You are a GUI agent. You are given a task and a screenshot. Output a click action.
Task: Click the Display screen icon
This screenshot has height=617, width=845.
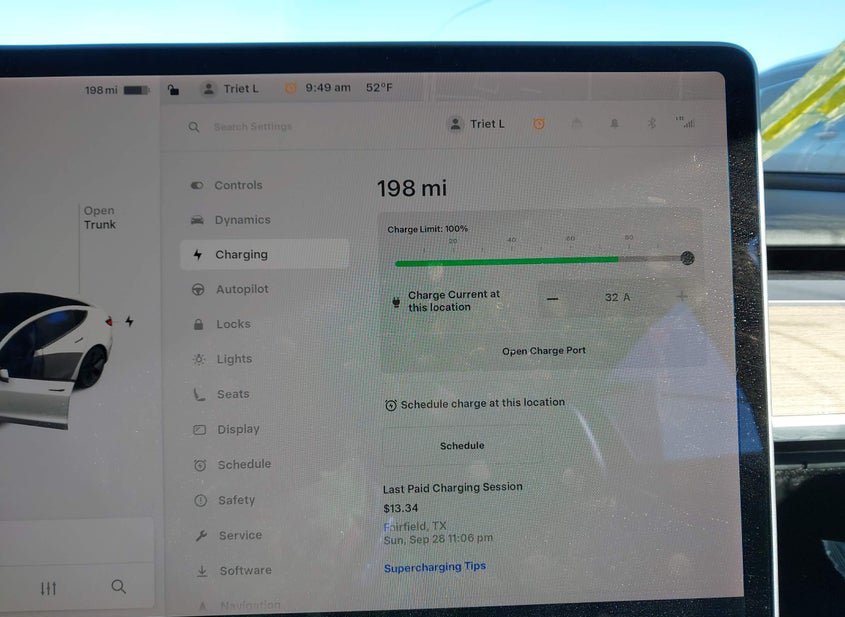(x=199, y=430)
